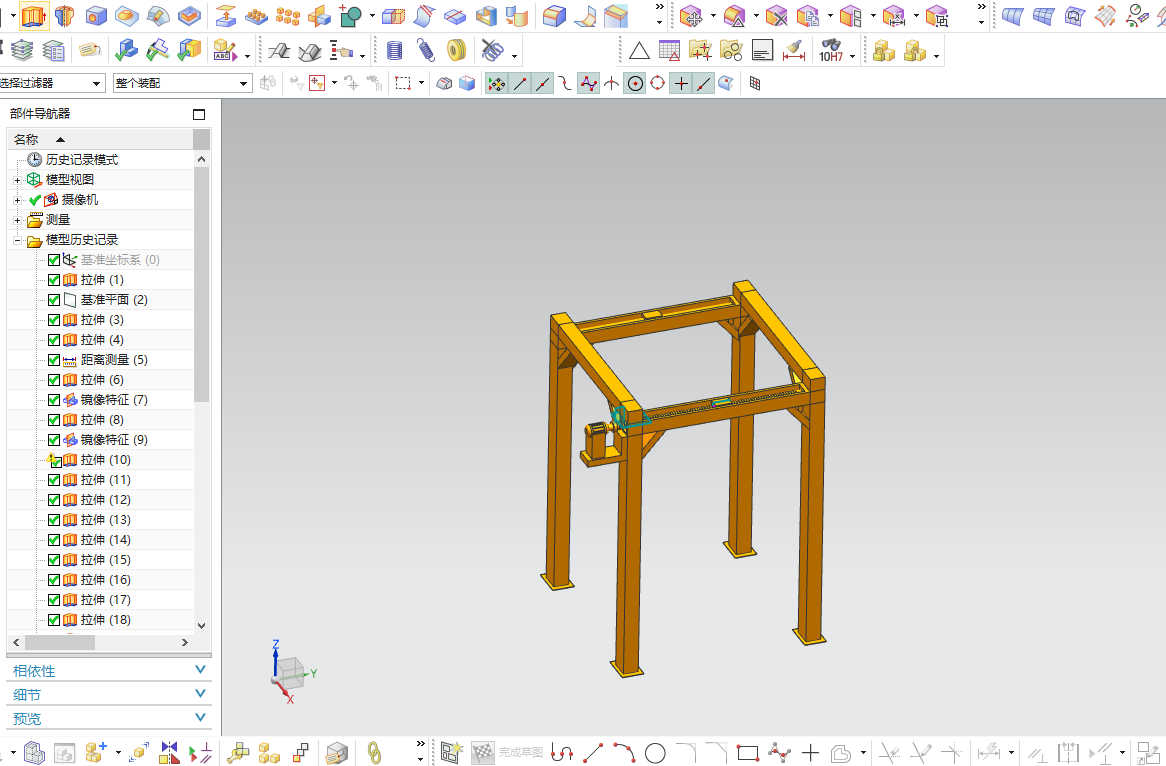Expand the 相依性 panel section
1166x766 pixels.
(x=109, y=671)
